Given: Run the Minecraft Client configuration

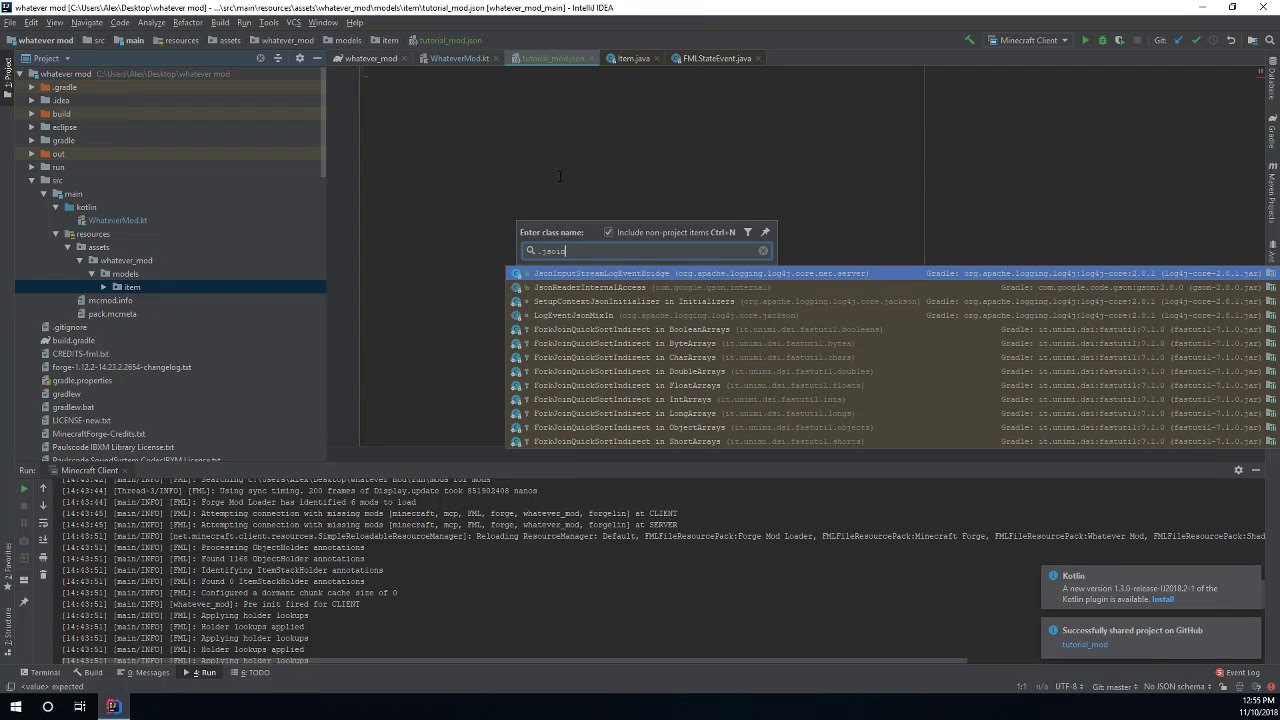Looking at the screenshot, I should (1085, 40).
